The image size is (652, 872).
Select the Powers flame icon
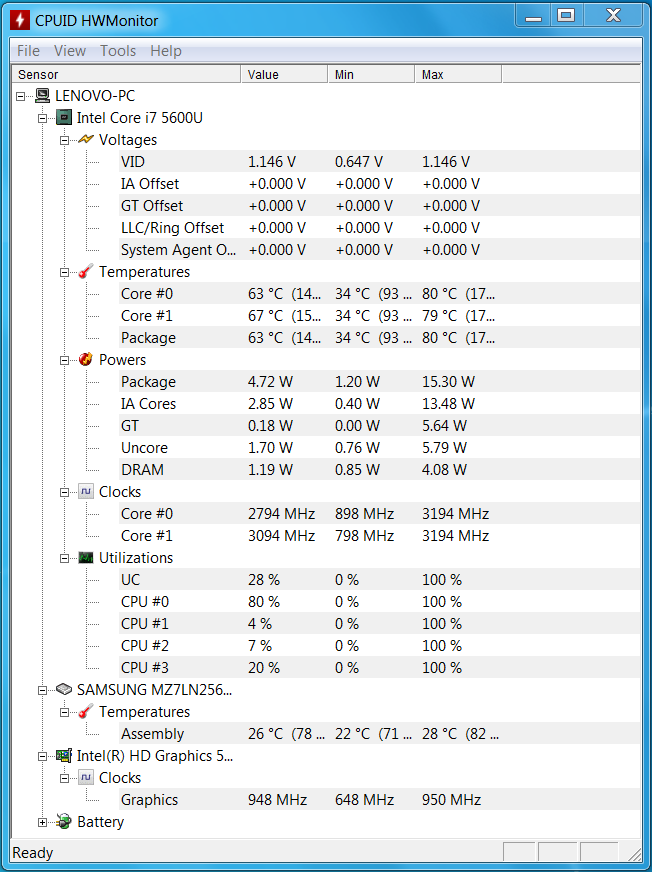click(86, 360)
